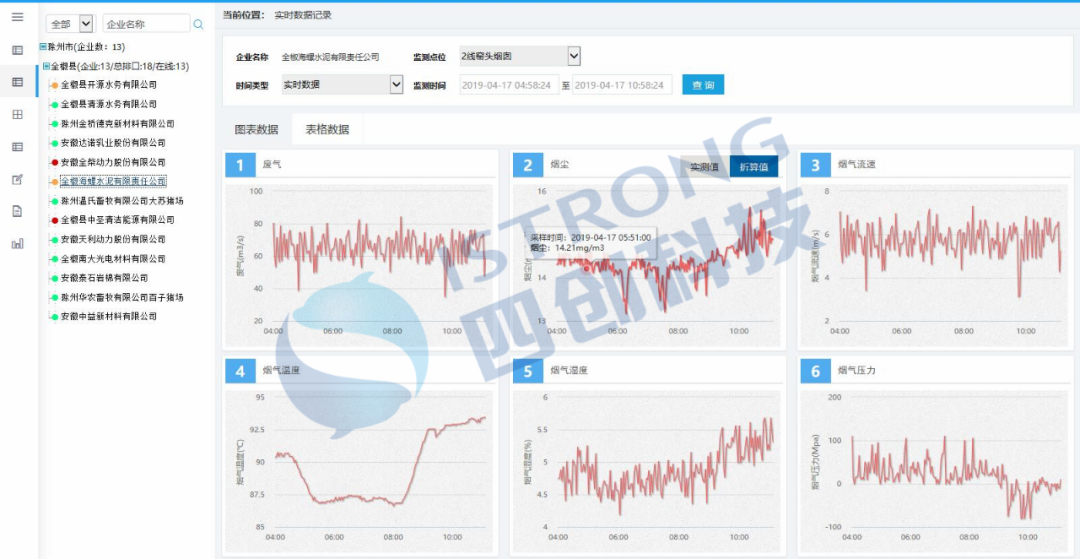Image resolution: width=1080 pixels, height=559 pixels.
Task: Select 全椒县中圣清洁能源有限公司 in the tree
Action: tap(117, 220)
